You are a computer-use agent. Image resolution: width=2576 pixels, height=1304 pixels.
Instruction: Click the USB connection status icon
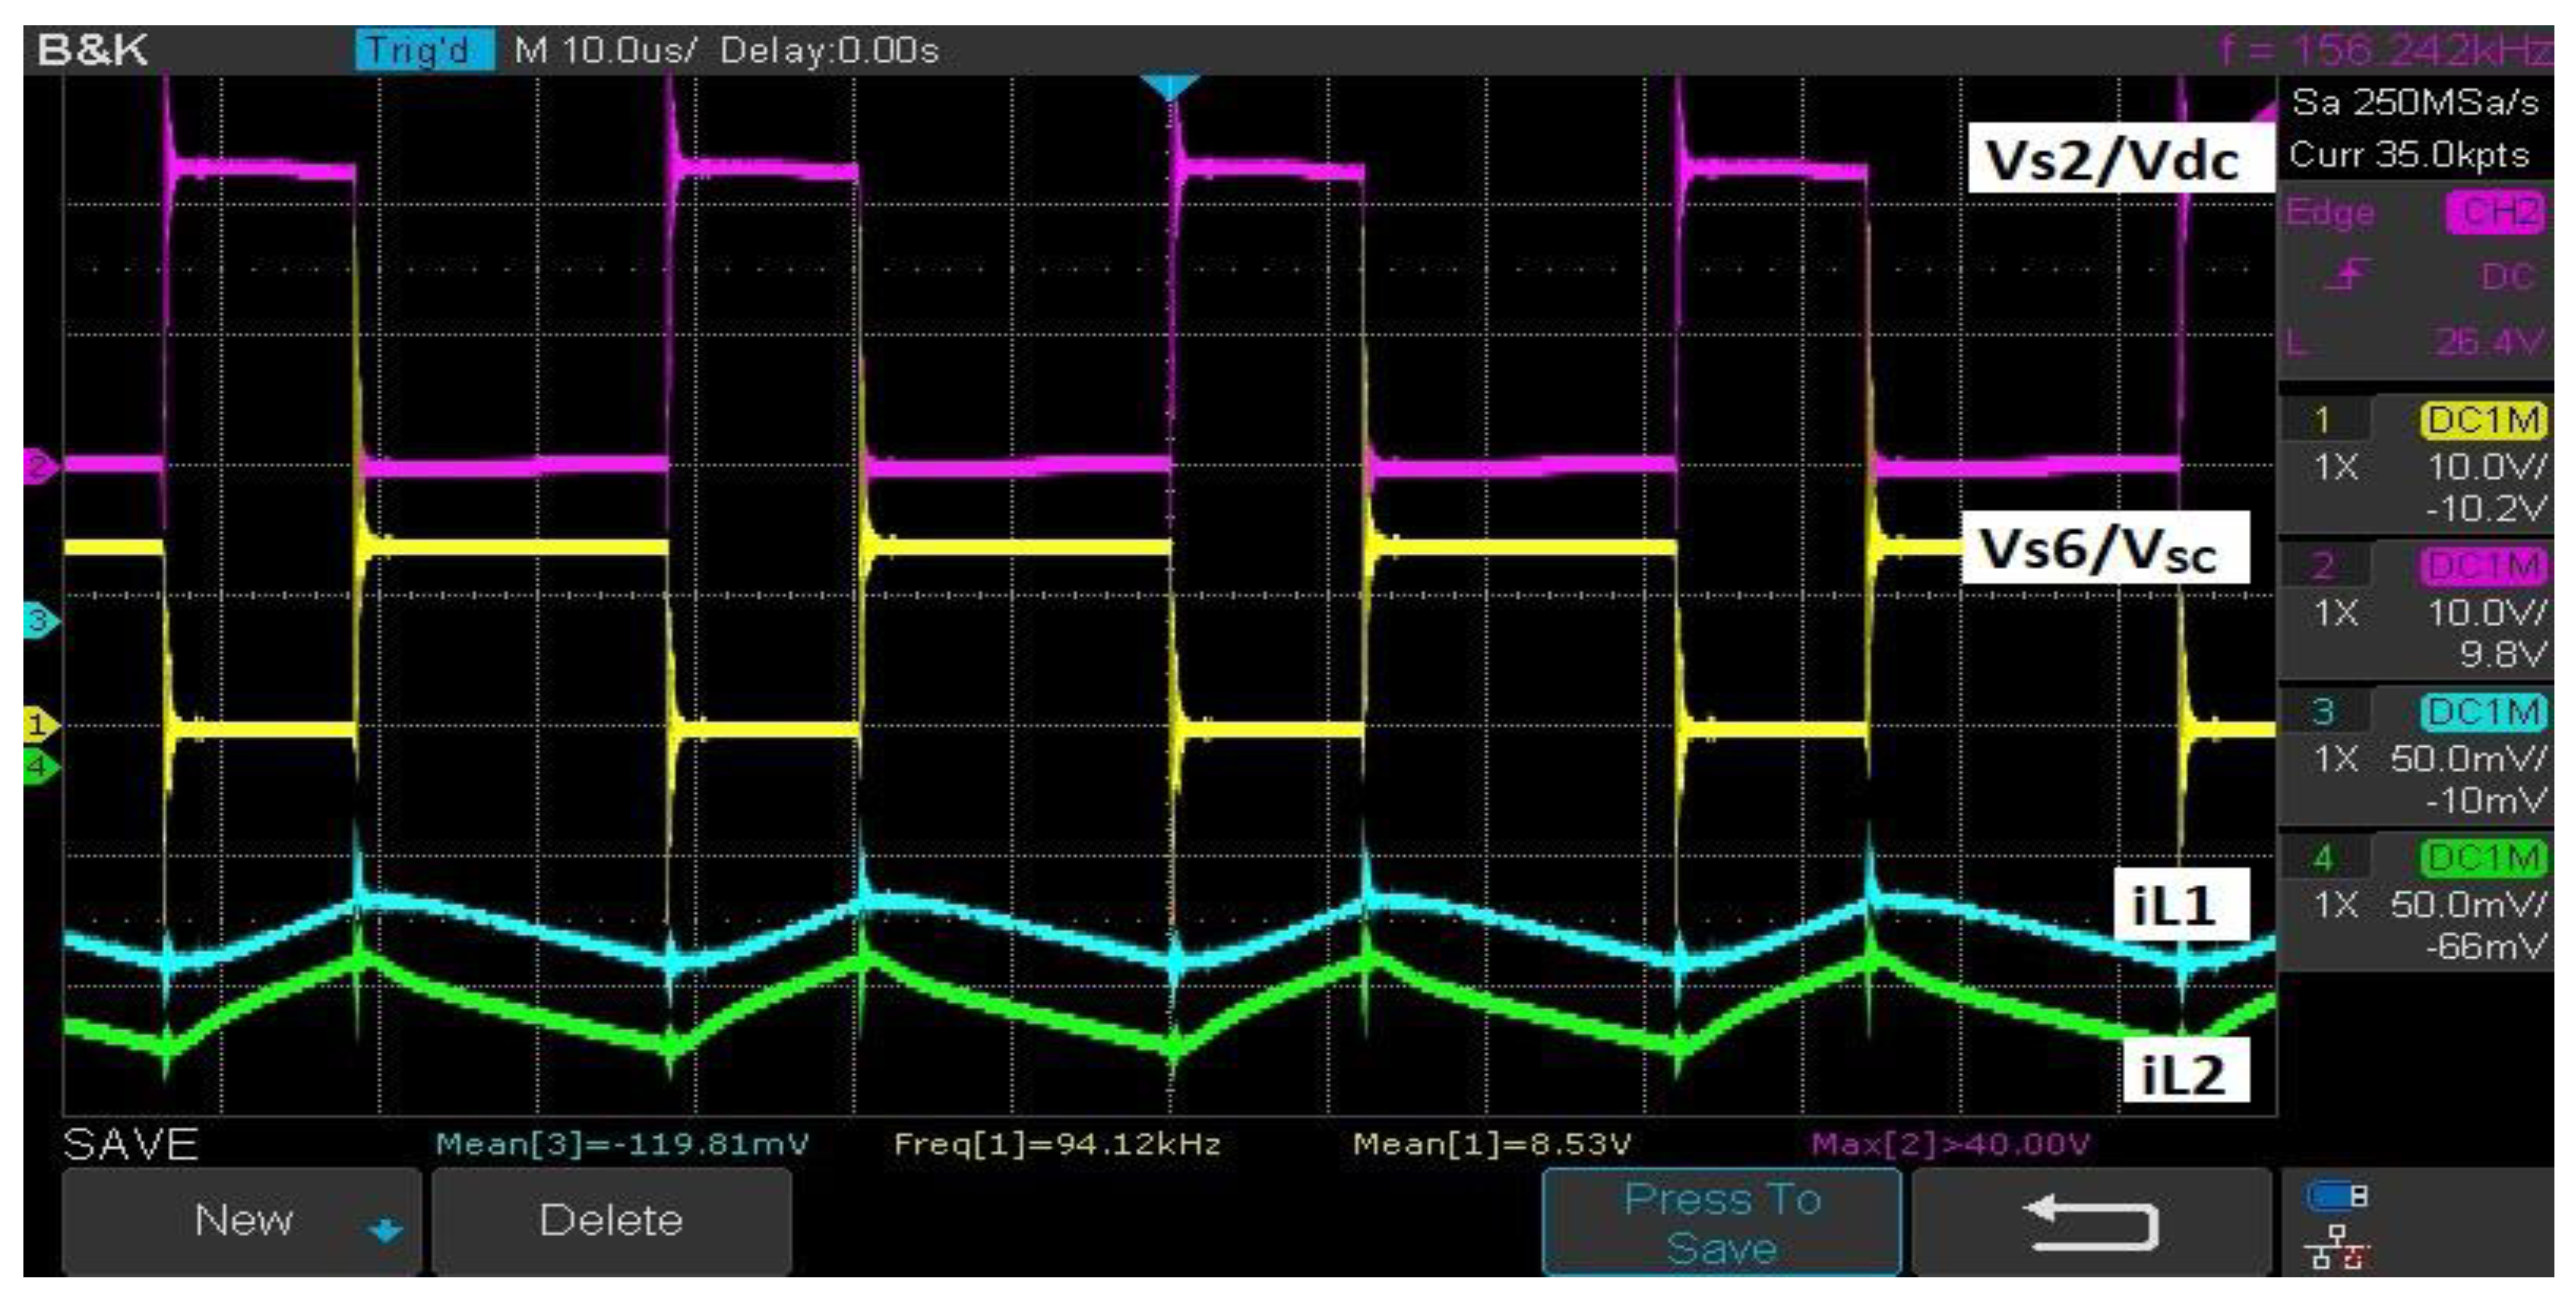(x=2336, y=1196)
